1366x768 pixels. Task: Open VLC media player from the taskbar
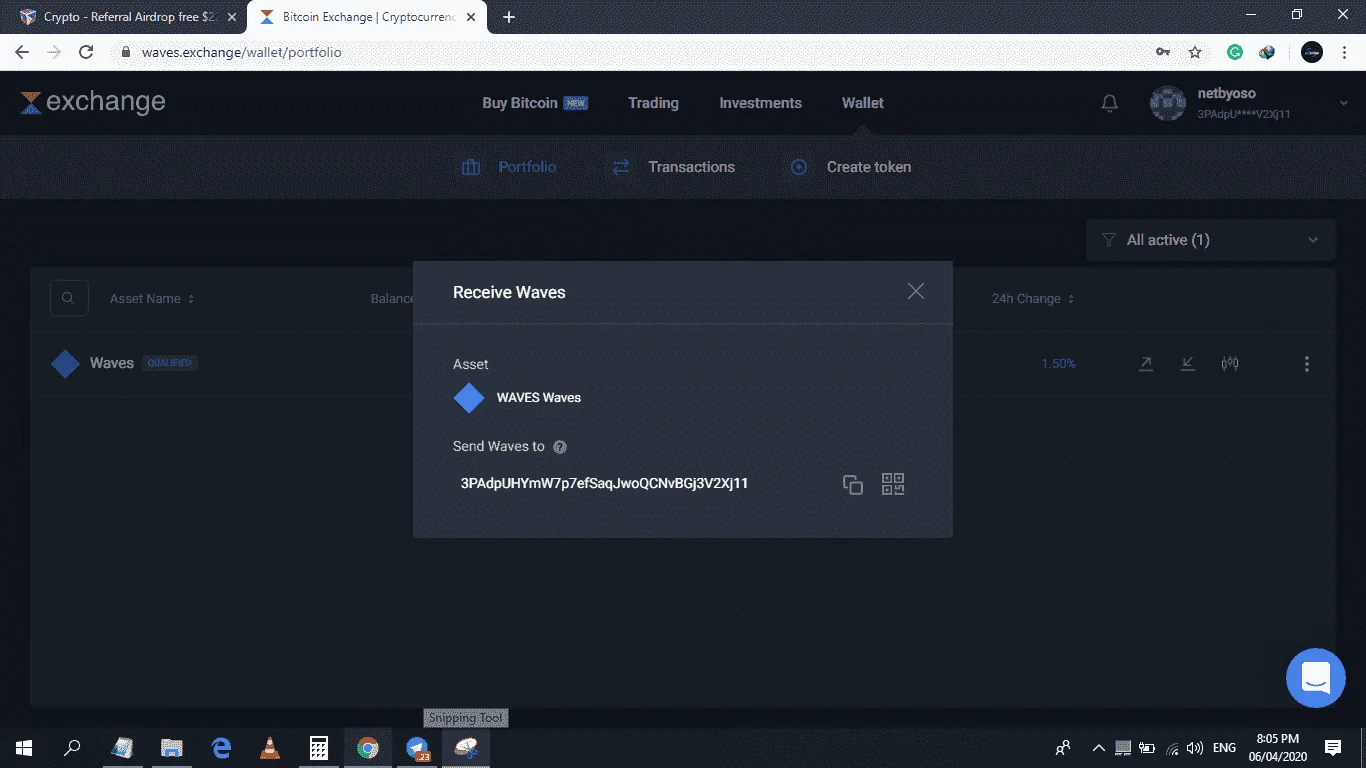click(x=270, y=747)
